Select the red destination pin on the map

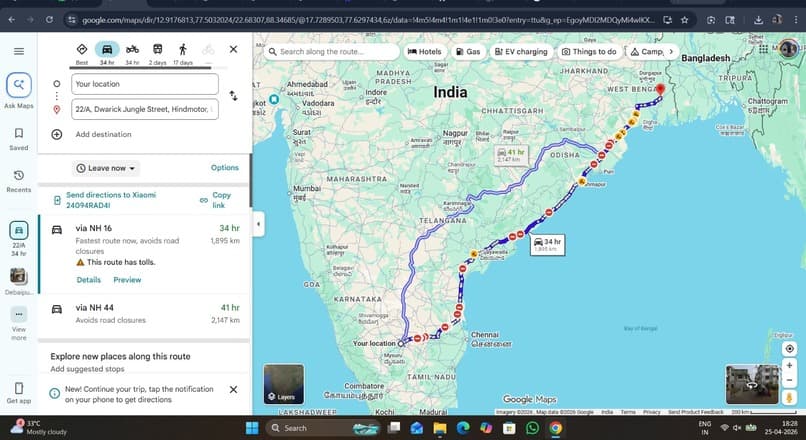(x=661, y=89)
